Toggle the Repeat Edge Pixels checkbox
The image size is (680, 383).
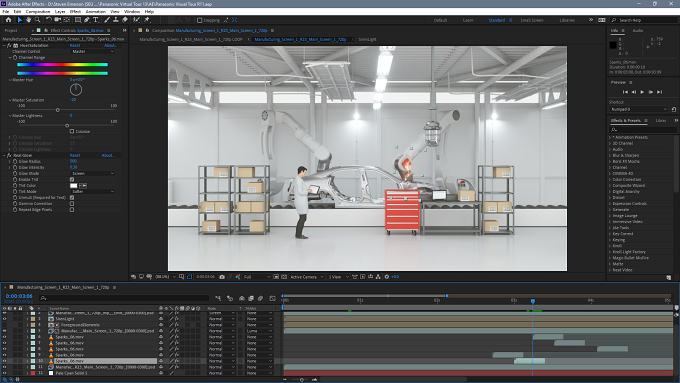pyautogui.click(x=72, y=210)
